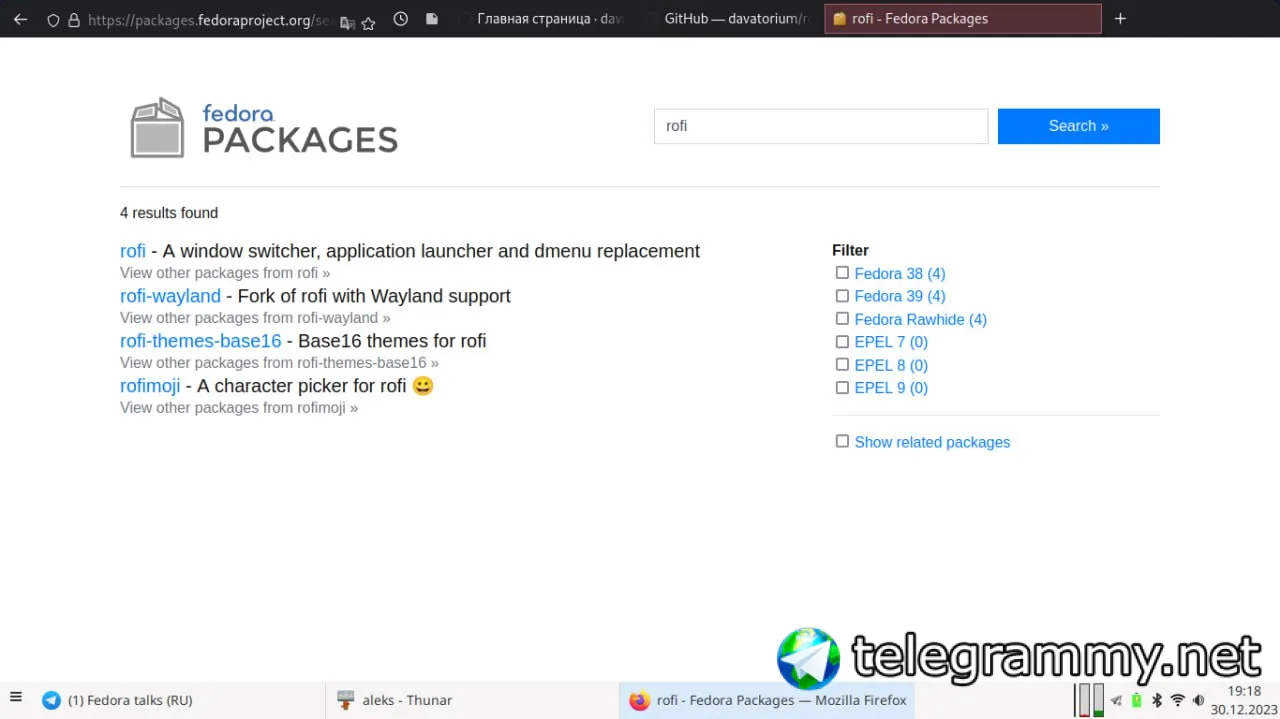Bookmark this page with the star icon
The height and width of the screenshot is (719, 1280).
point(368,21)
